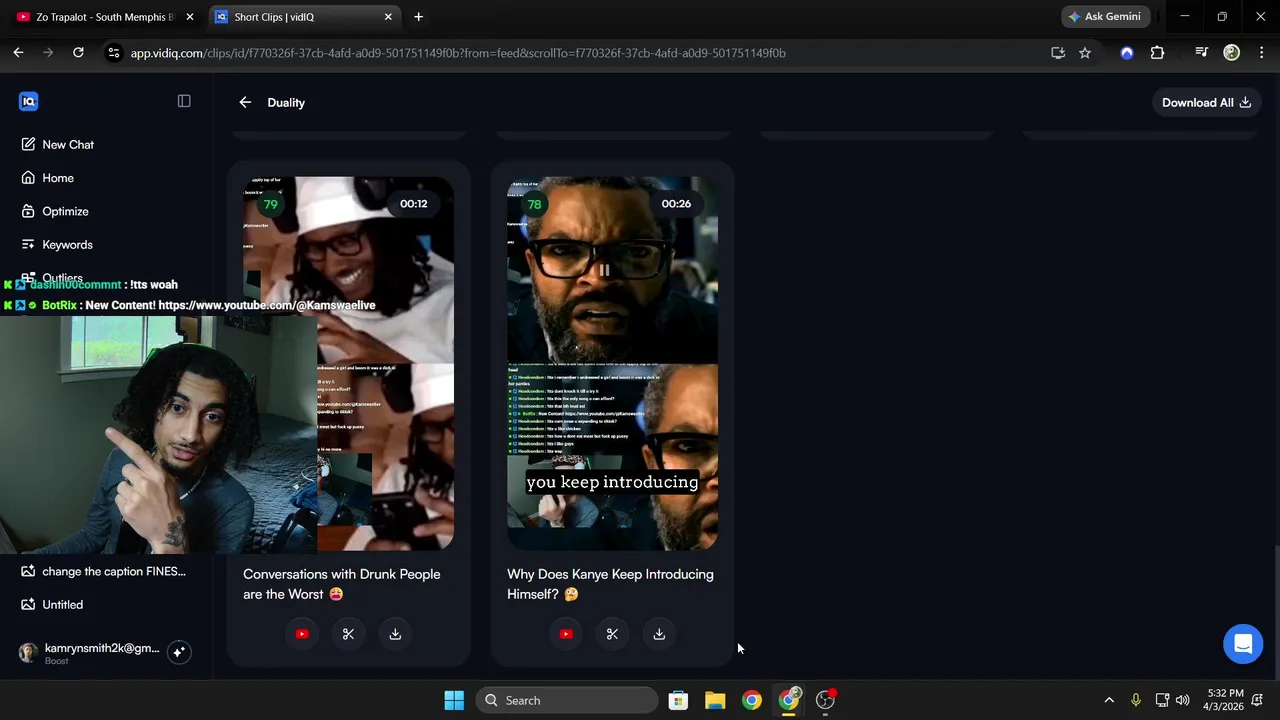Click the Download All button
Viewport: 1280px width, 720px height.
(x=1206, y=102)
